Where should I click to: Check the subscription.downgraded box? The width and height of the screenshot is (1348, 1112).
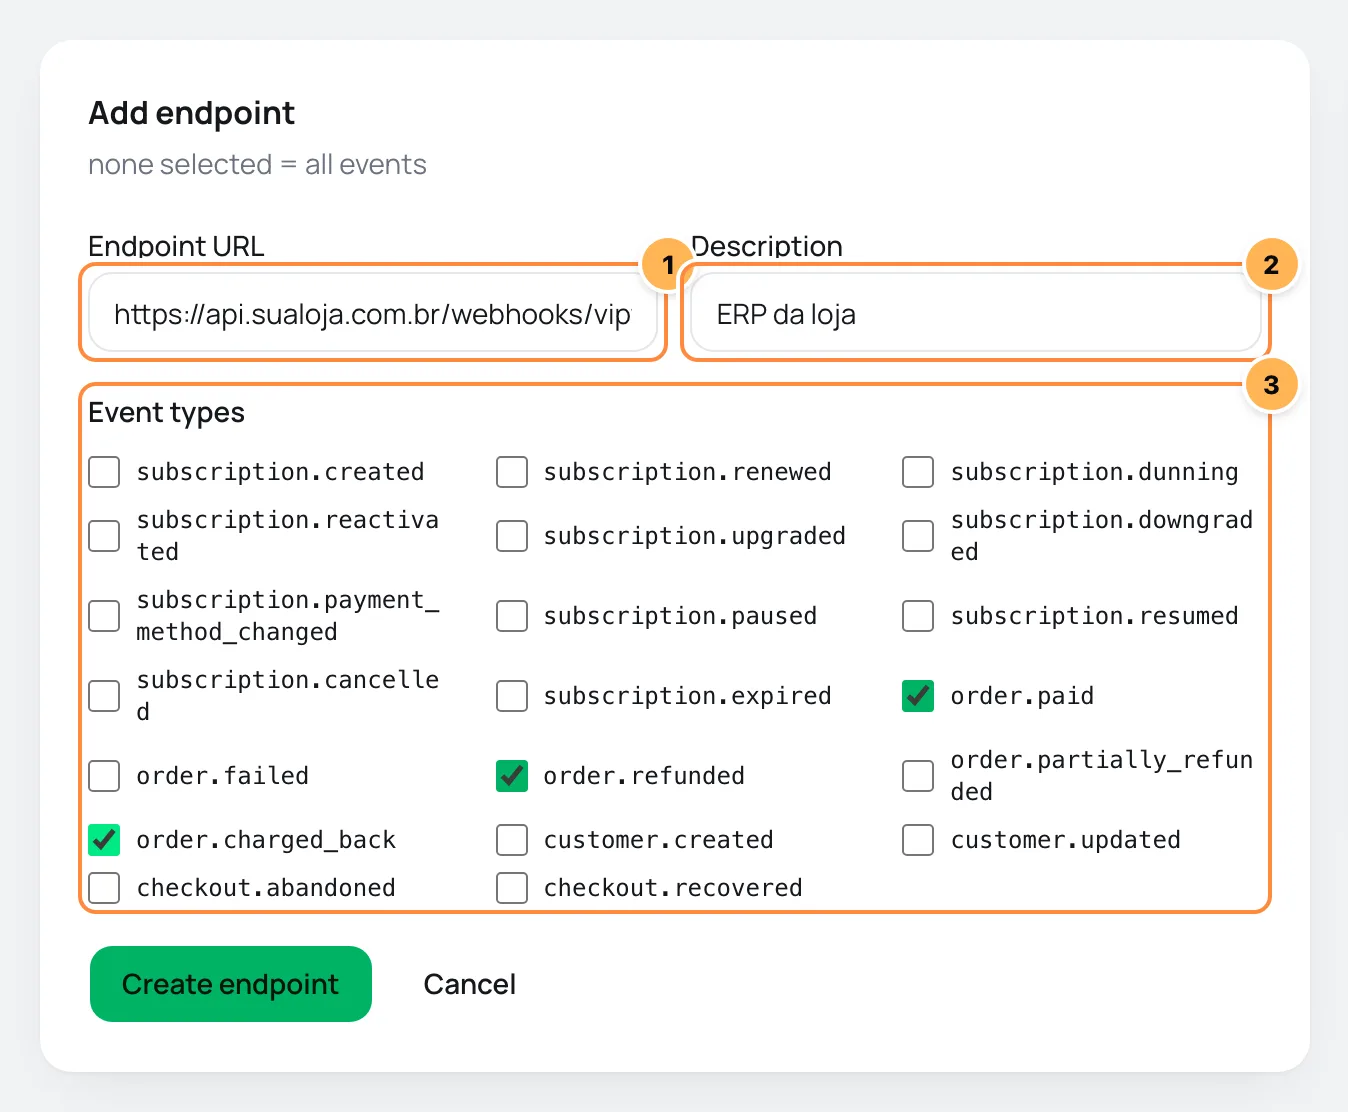point(918,536)
